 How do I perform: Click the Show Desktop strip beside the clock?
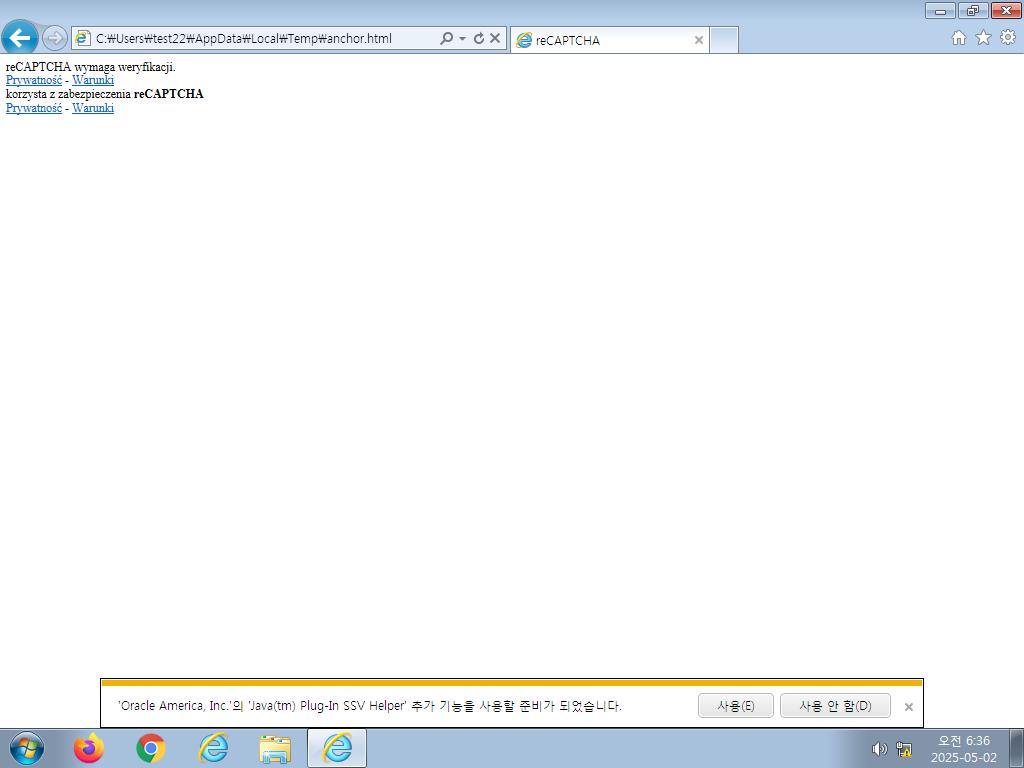1017,748
